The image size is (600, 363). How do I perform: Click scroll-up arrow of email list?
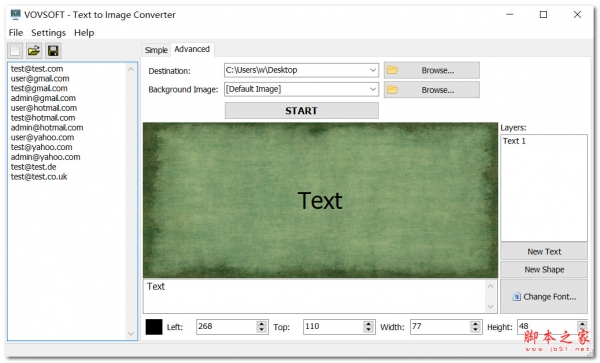click(x=131, y=69)
